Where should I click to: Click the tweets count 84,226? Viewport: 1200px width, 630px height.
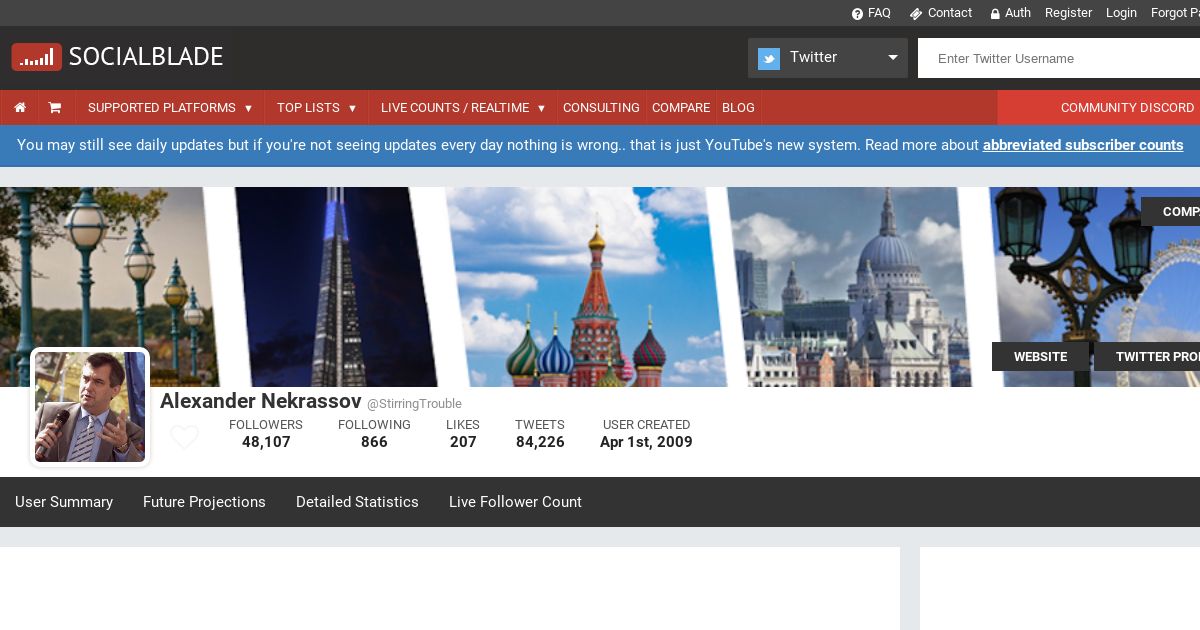tap(540, 442)
